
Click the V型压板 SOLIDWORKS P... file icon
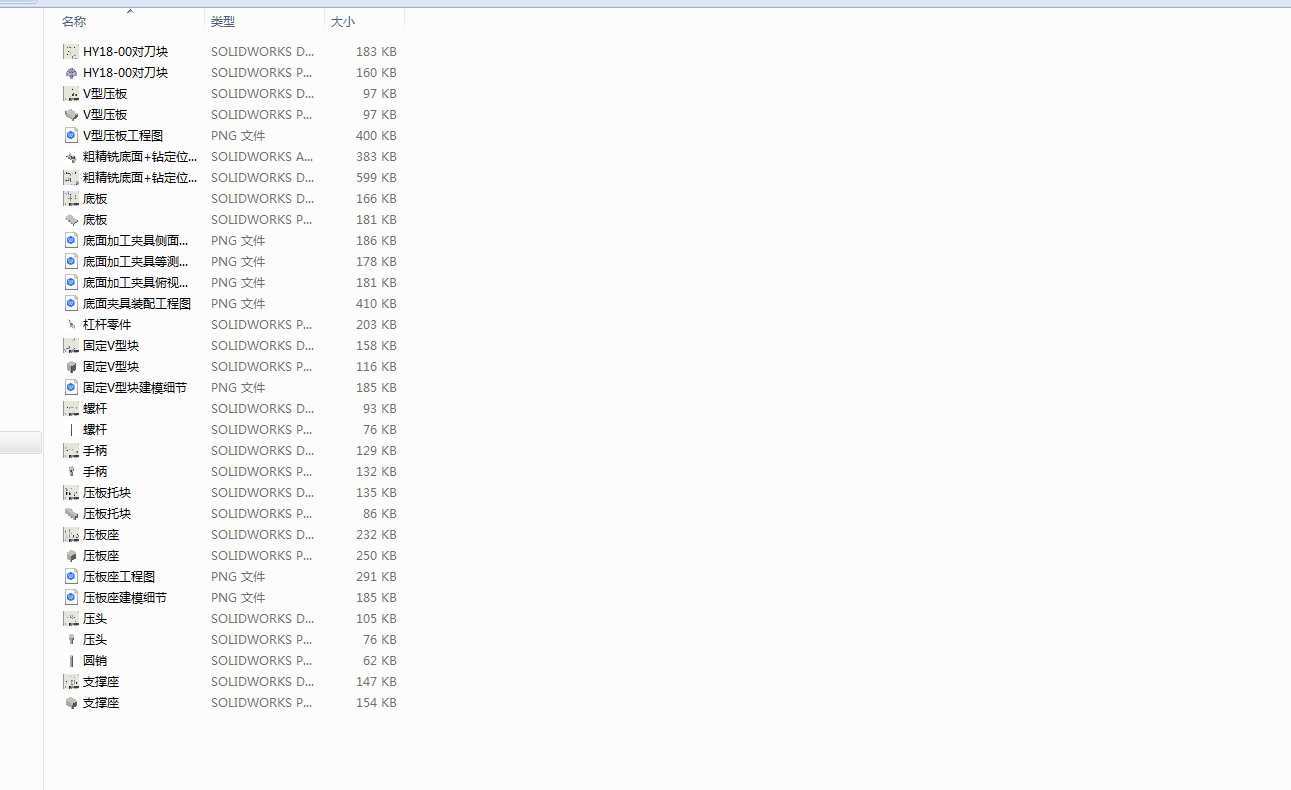point(71,114)
